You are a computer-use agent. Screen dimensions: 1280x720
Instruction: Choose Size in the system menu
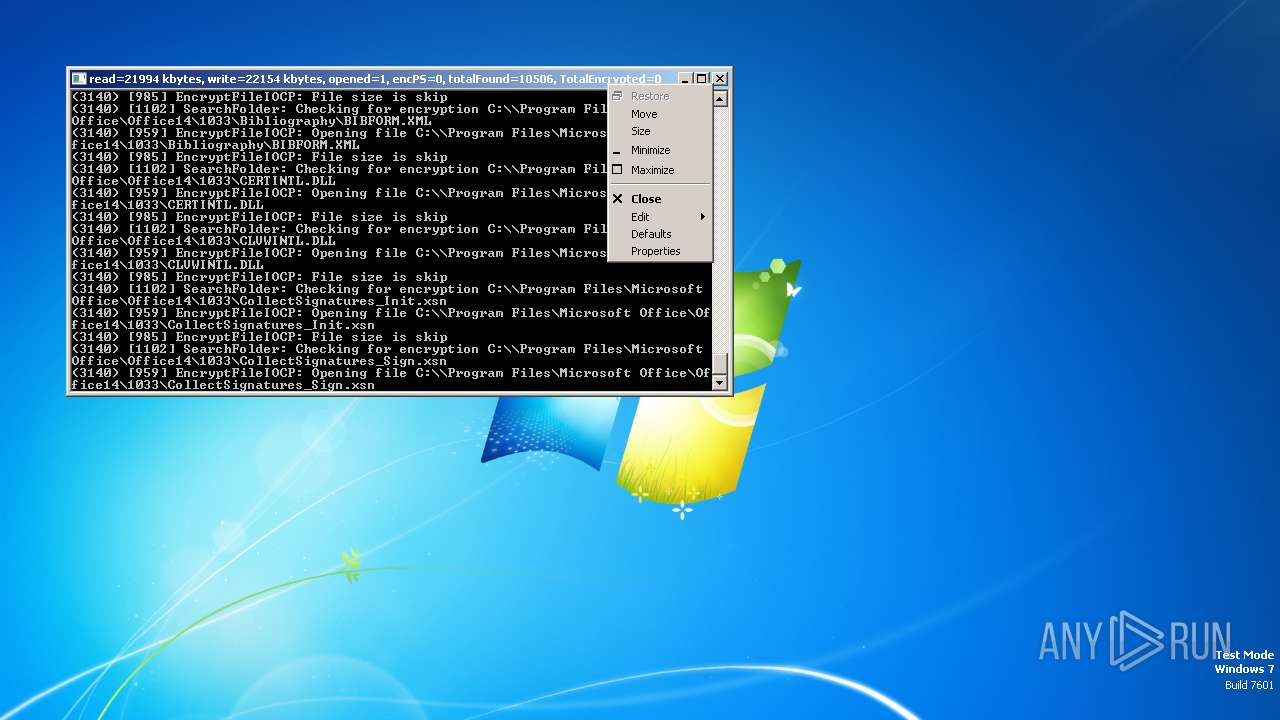[660, 131]
